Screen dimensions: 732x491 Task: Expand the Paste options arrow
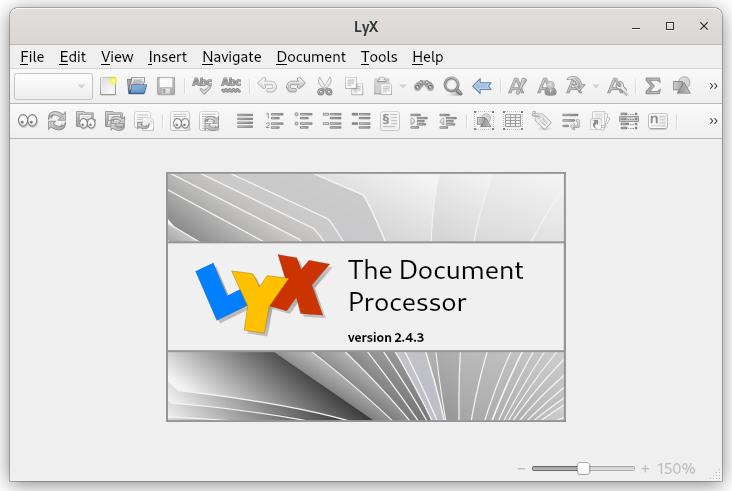[403, 86]
